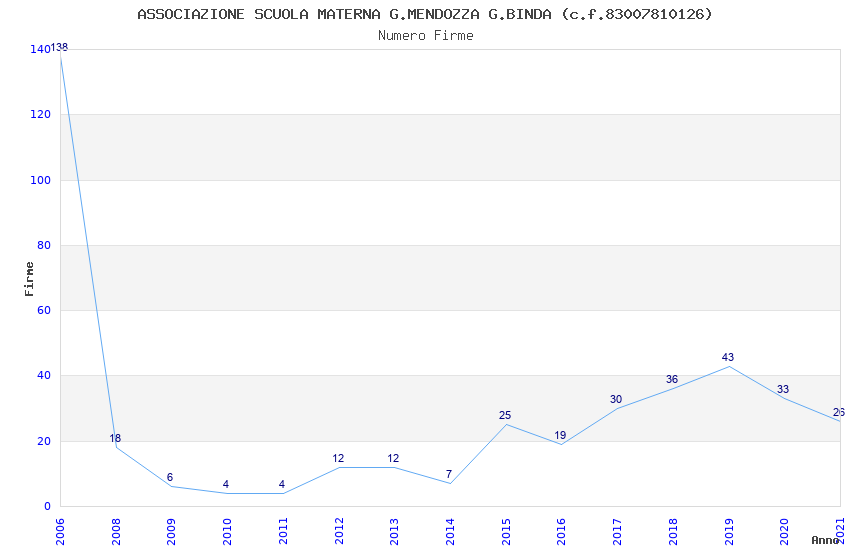850x550 pixels.
Task: Click the y-axis value 20
Action: [x=44, y=441]
